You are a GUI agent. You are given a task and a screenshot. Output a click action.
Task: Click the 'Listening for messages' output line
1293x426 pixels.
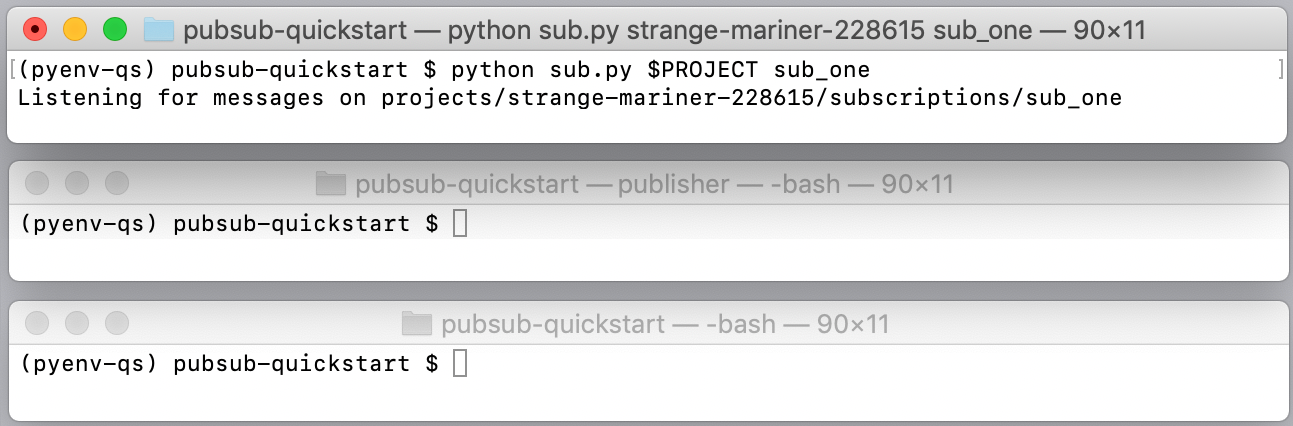coord(569,98)
